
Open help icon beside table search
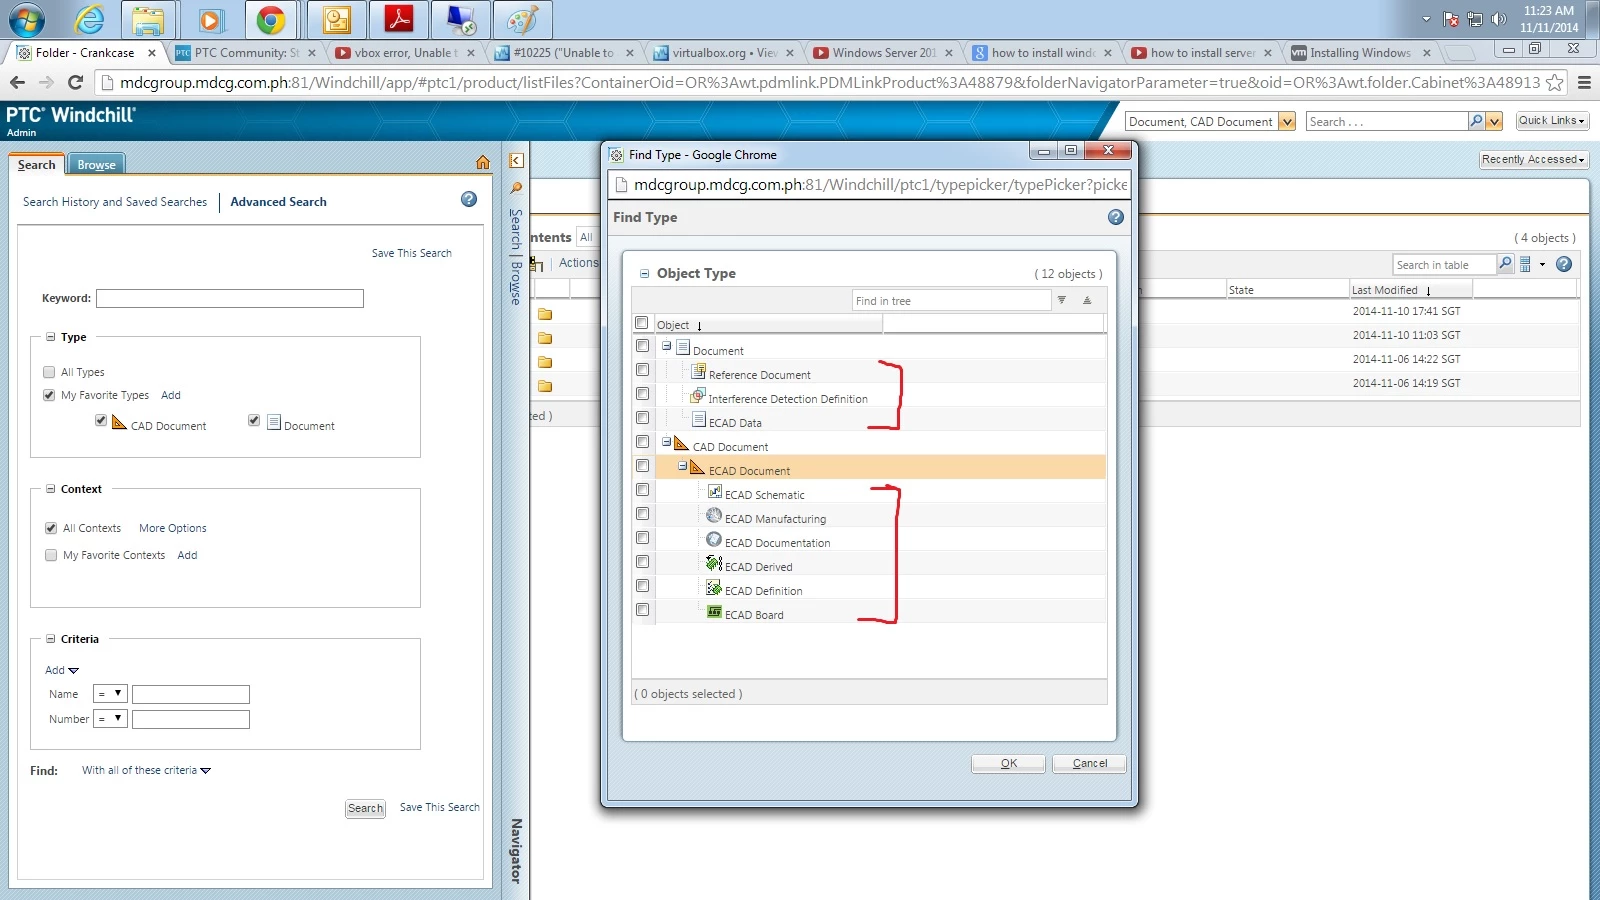1564,264
